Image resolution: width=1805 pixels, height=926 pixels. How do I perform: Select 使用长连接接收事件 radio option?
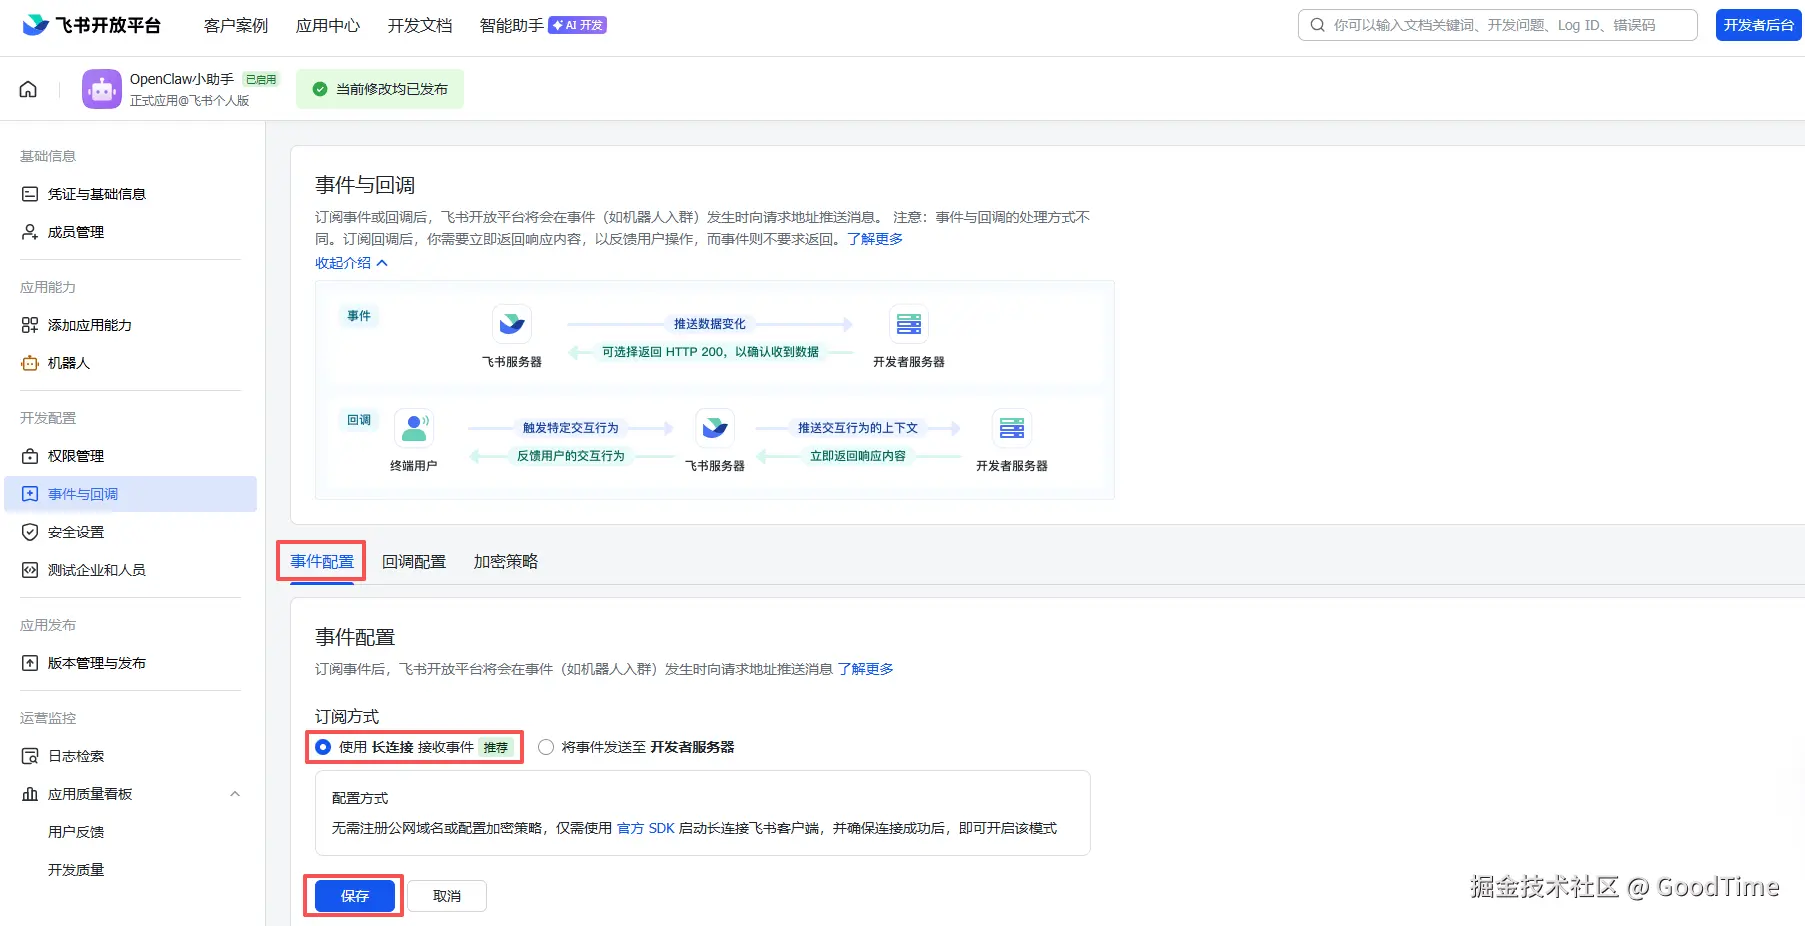coord(323,747)
